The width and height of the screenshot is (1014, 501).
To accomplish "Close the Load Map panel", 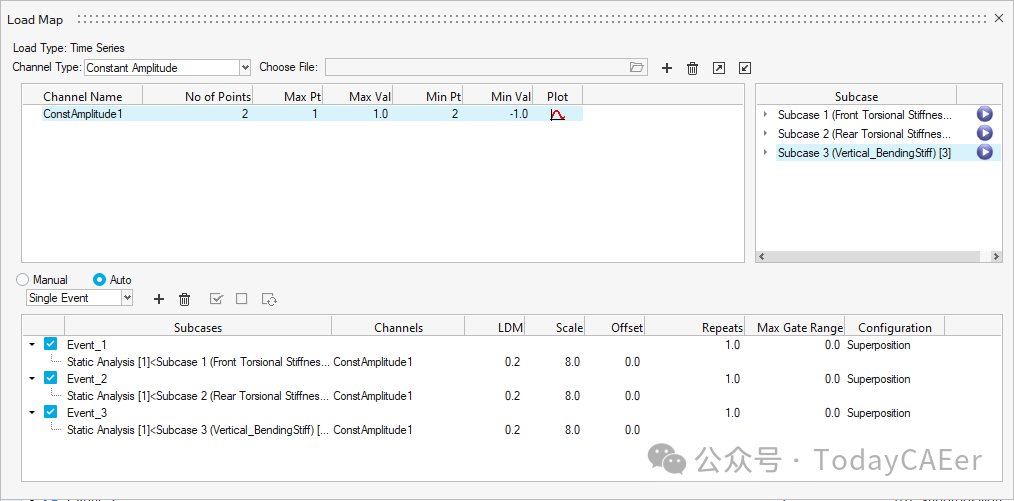I will pyautogui.click(x=998, y=19).
